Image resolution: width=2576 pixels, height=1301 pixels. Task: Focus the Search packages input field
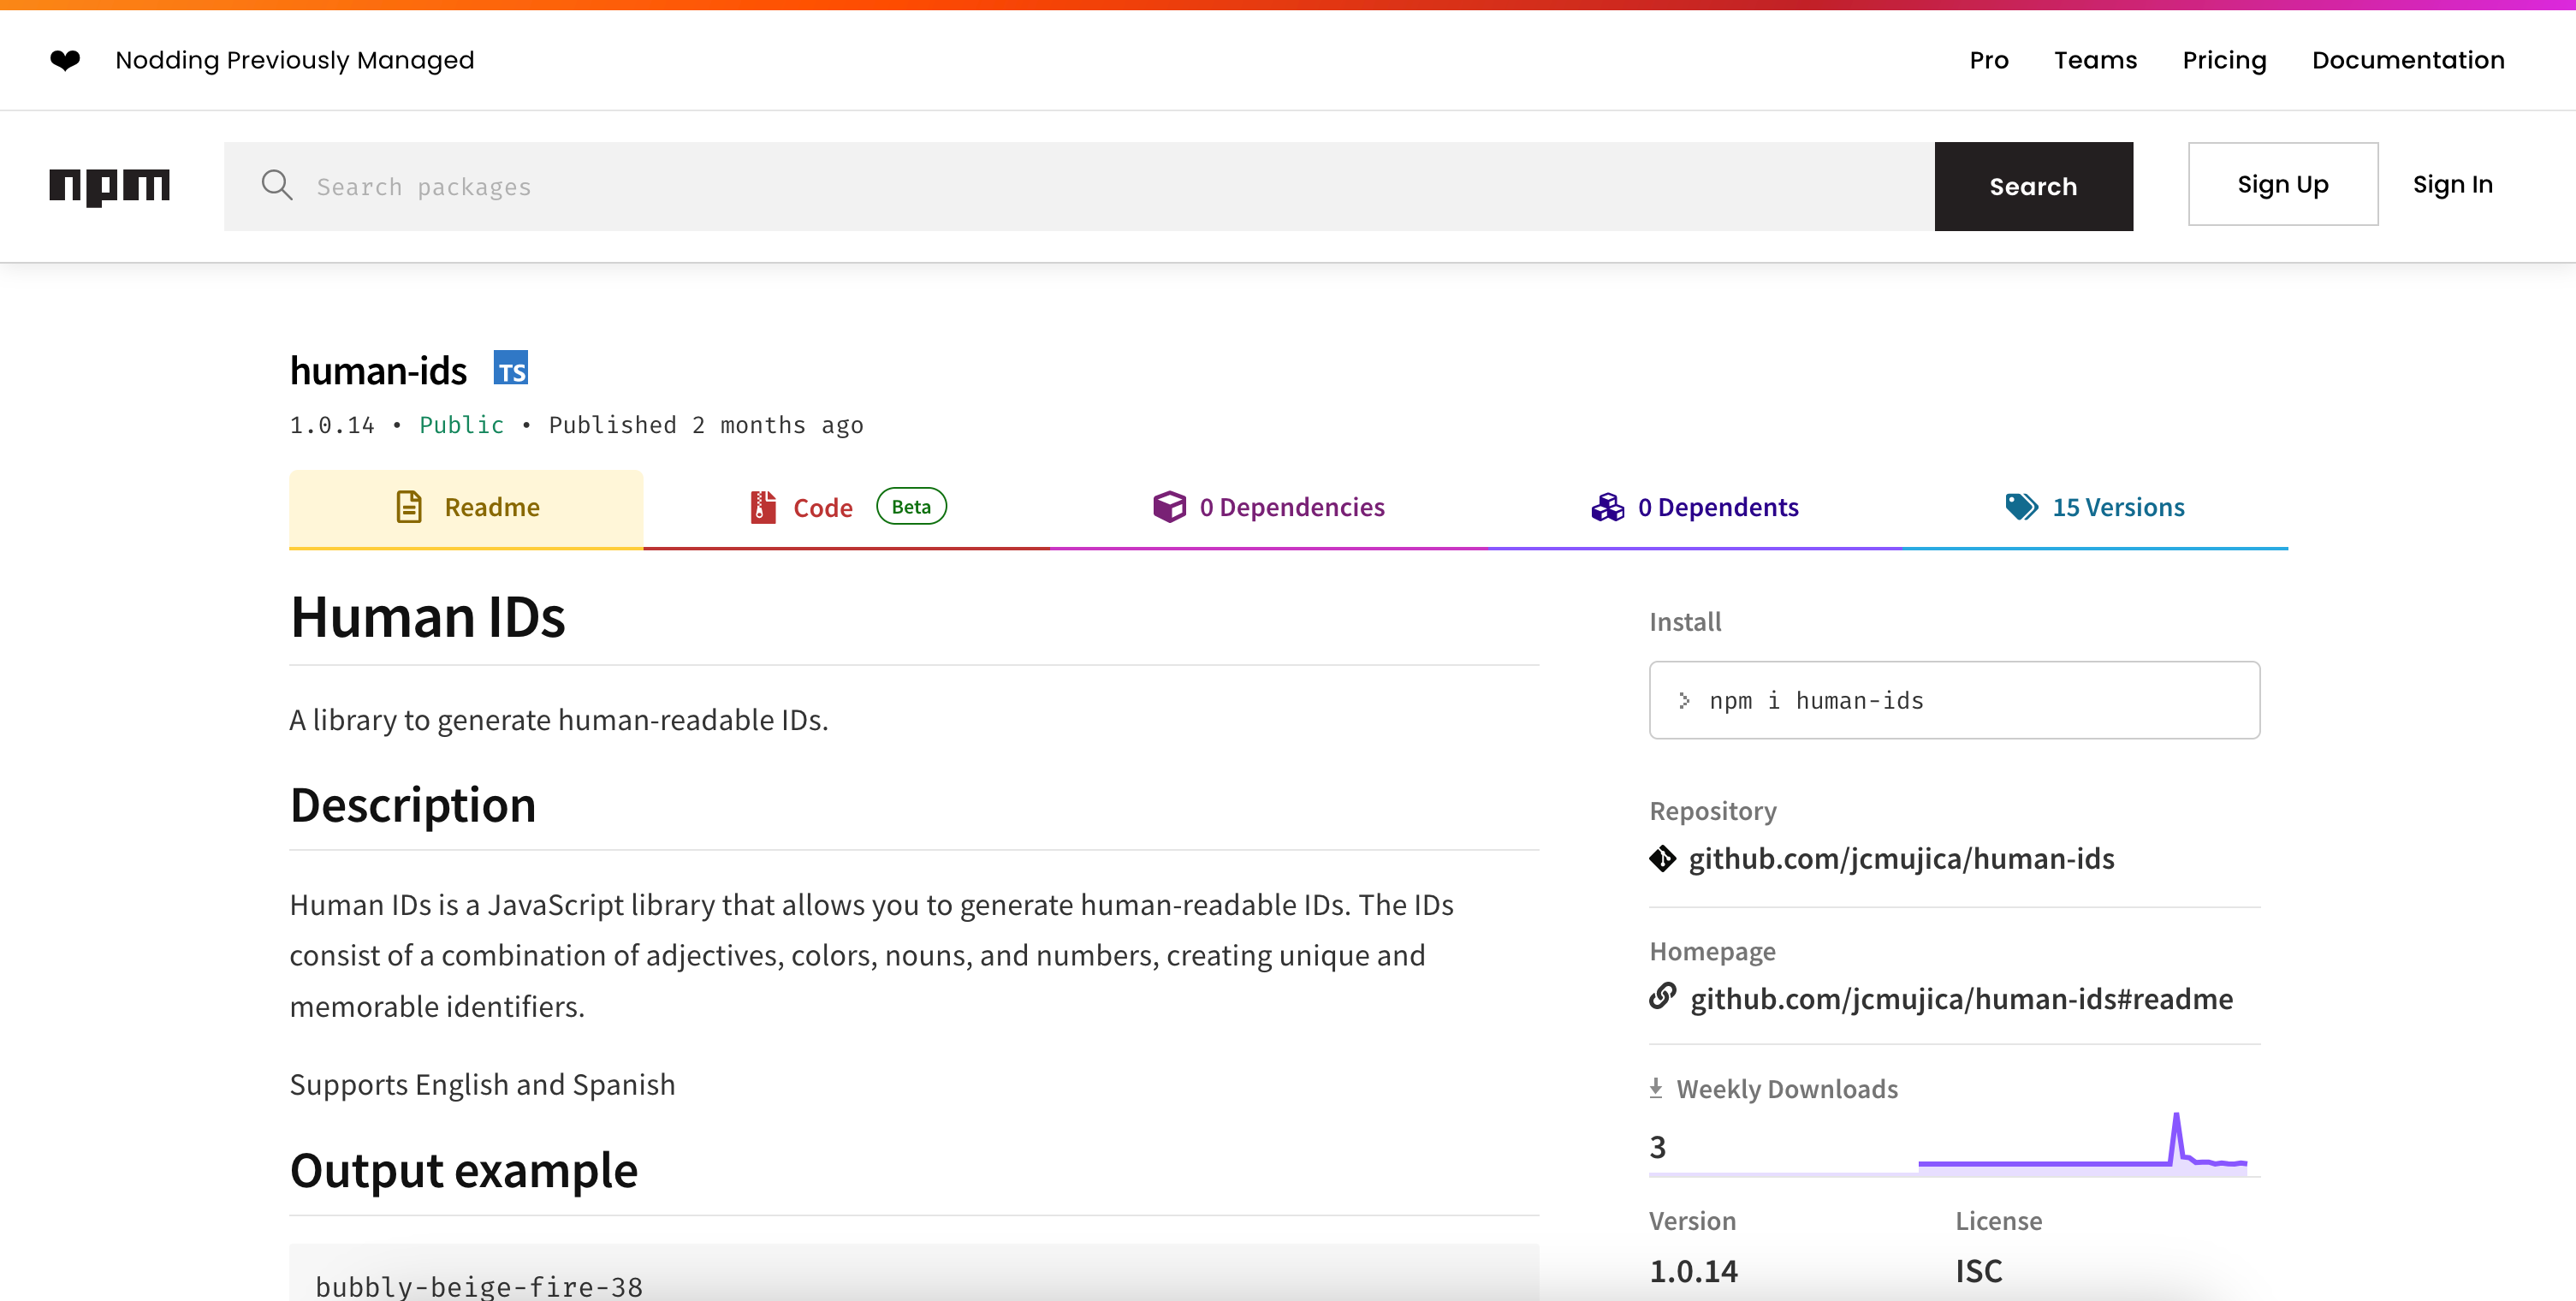point(1079,186)
